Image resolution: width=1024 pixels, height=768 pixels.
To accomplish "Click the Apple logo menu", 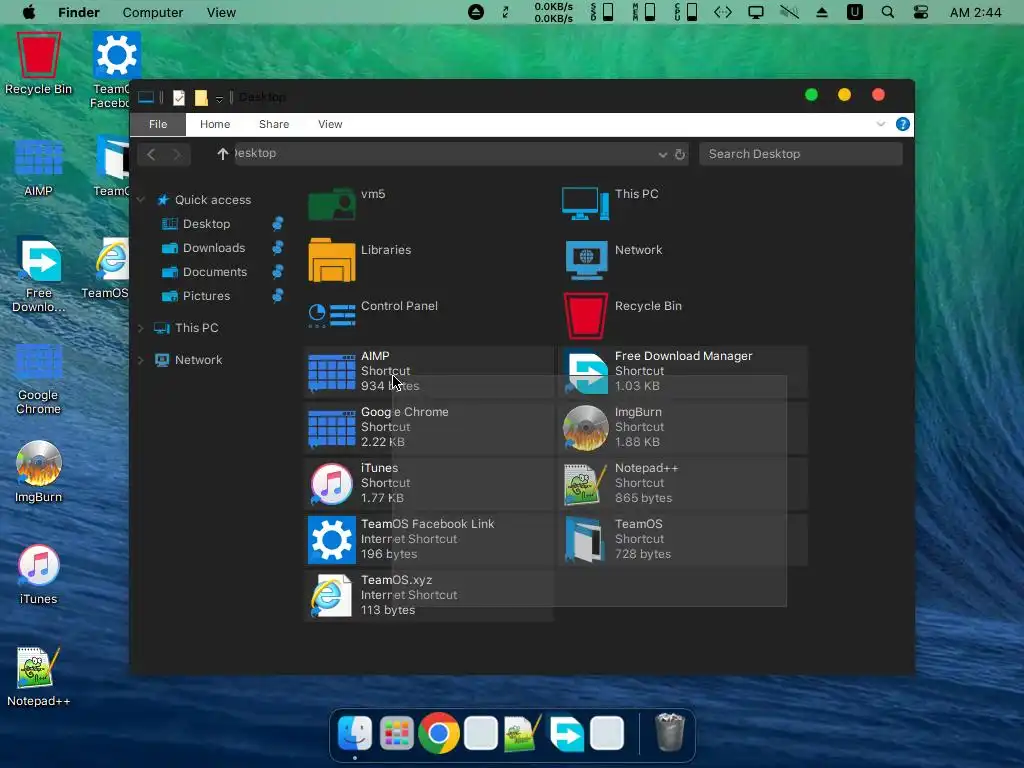I will point(29,12).
